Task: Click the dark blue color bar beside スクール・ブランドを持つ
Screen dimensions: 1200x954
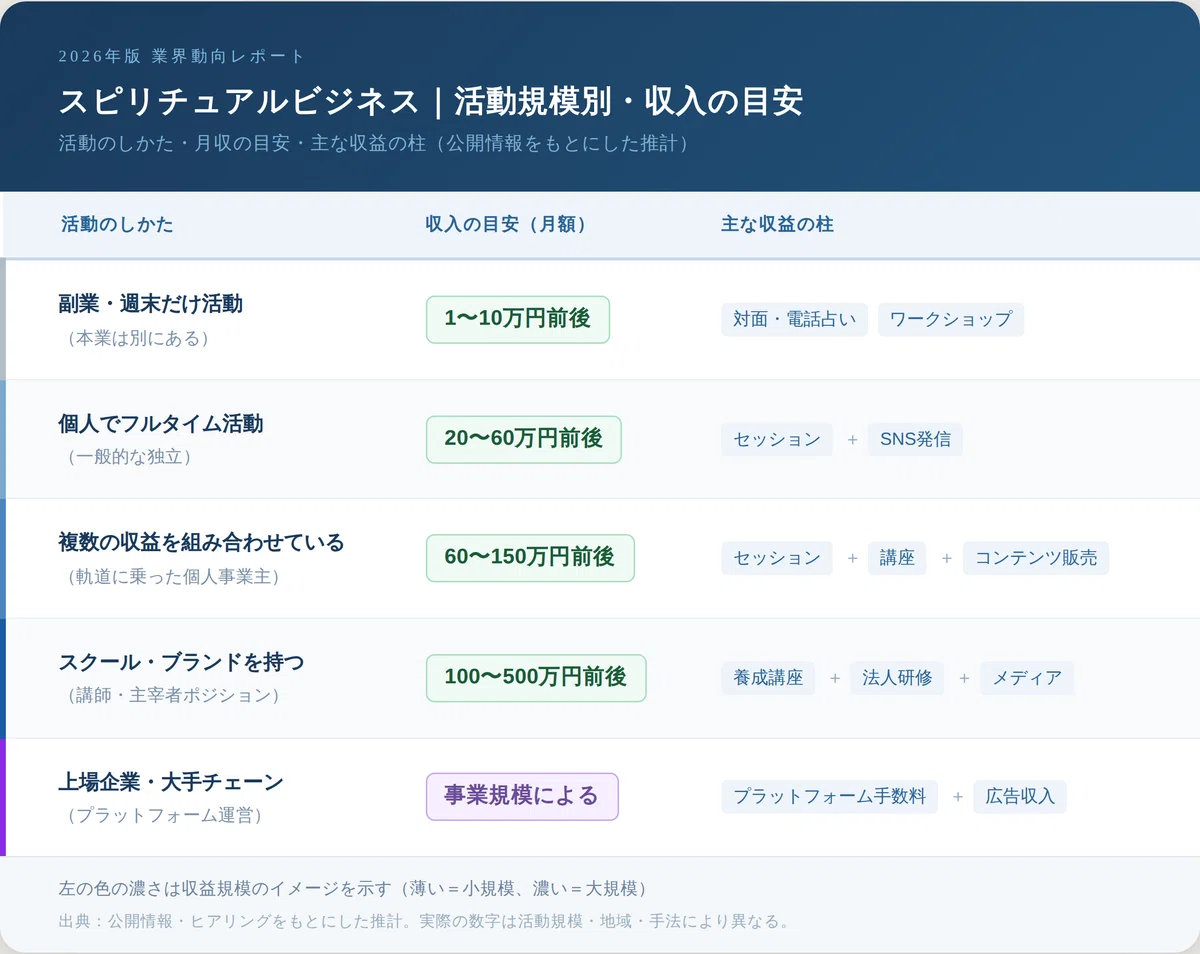Action: click(3, 678)
